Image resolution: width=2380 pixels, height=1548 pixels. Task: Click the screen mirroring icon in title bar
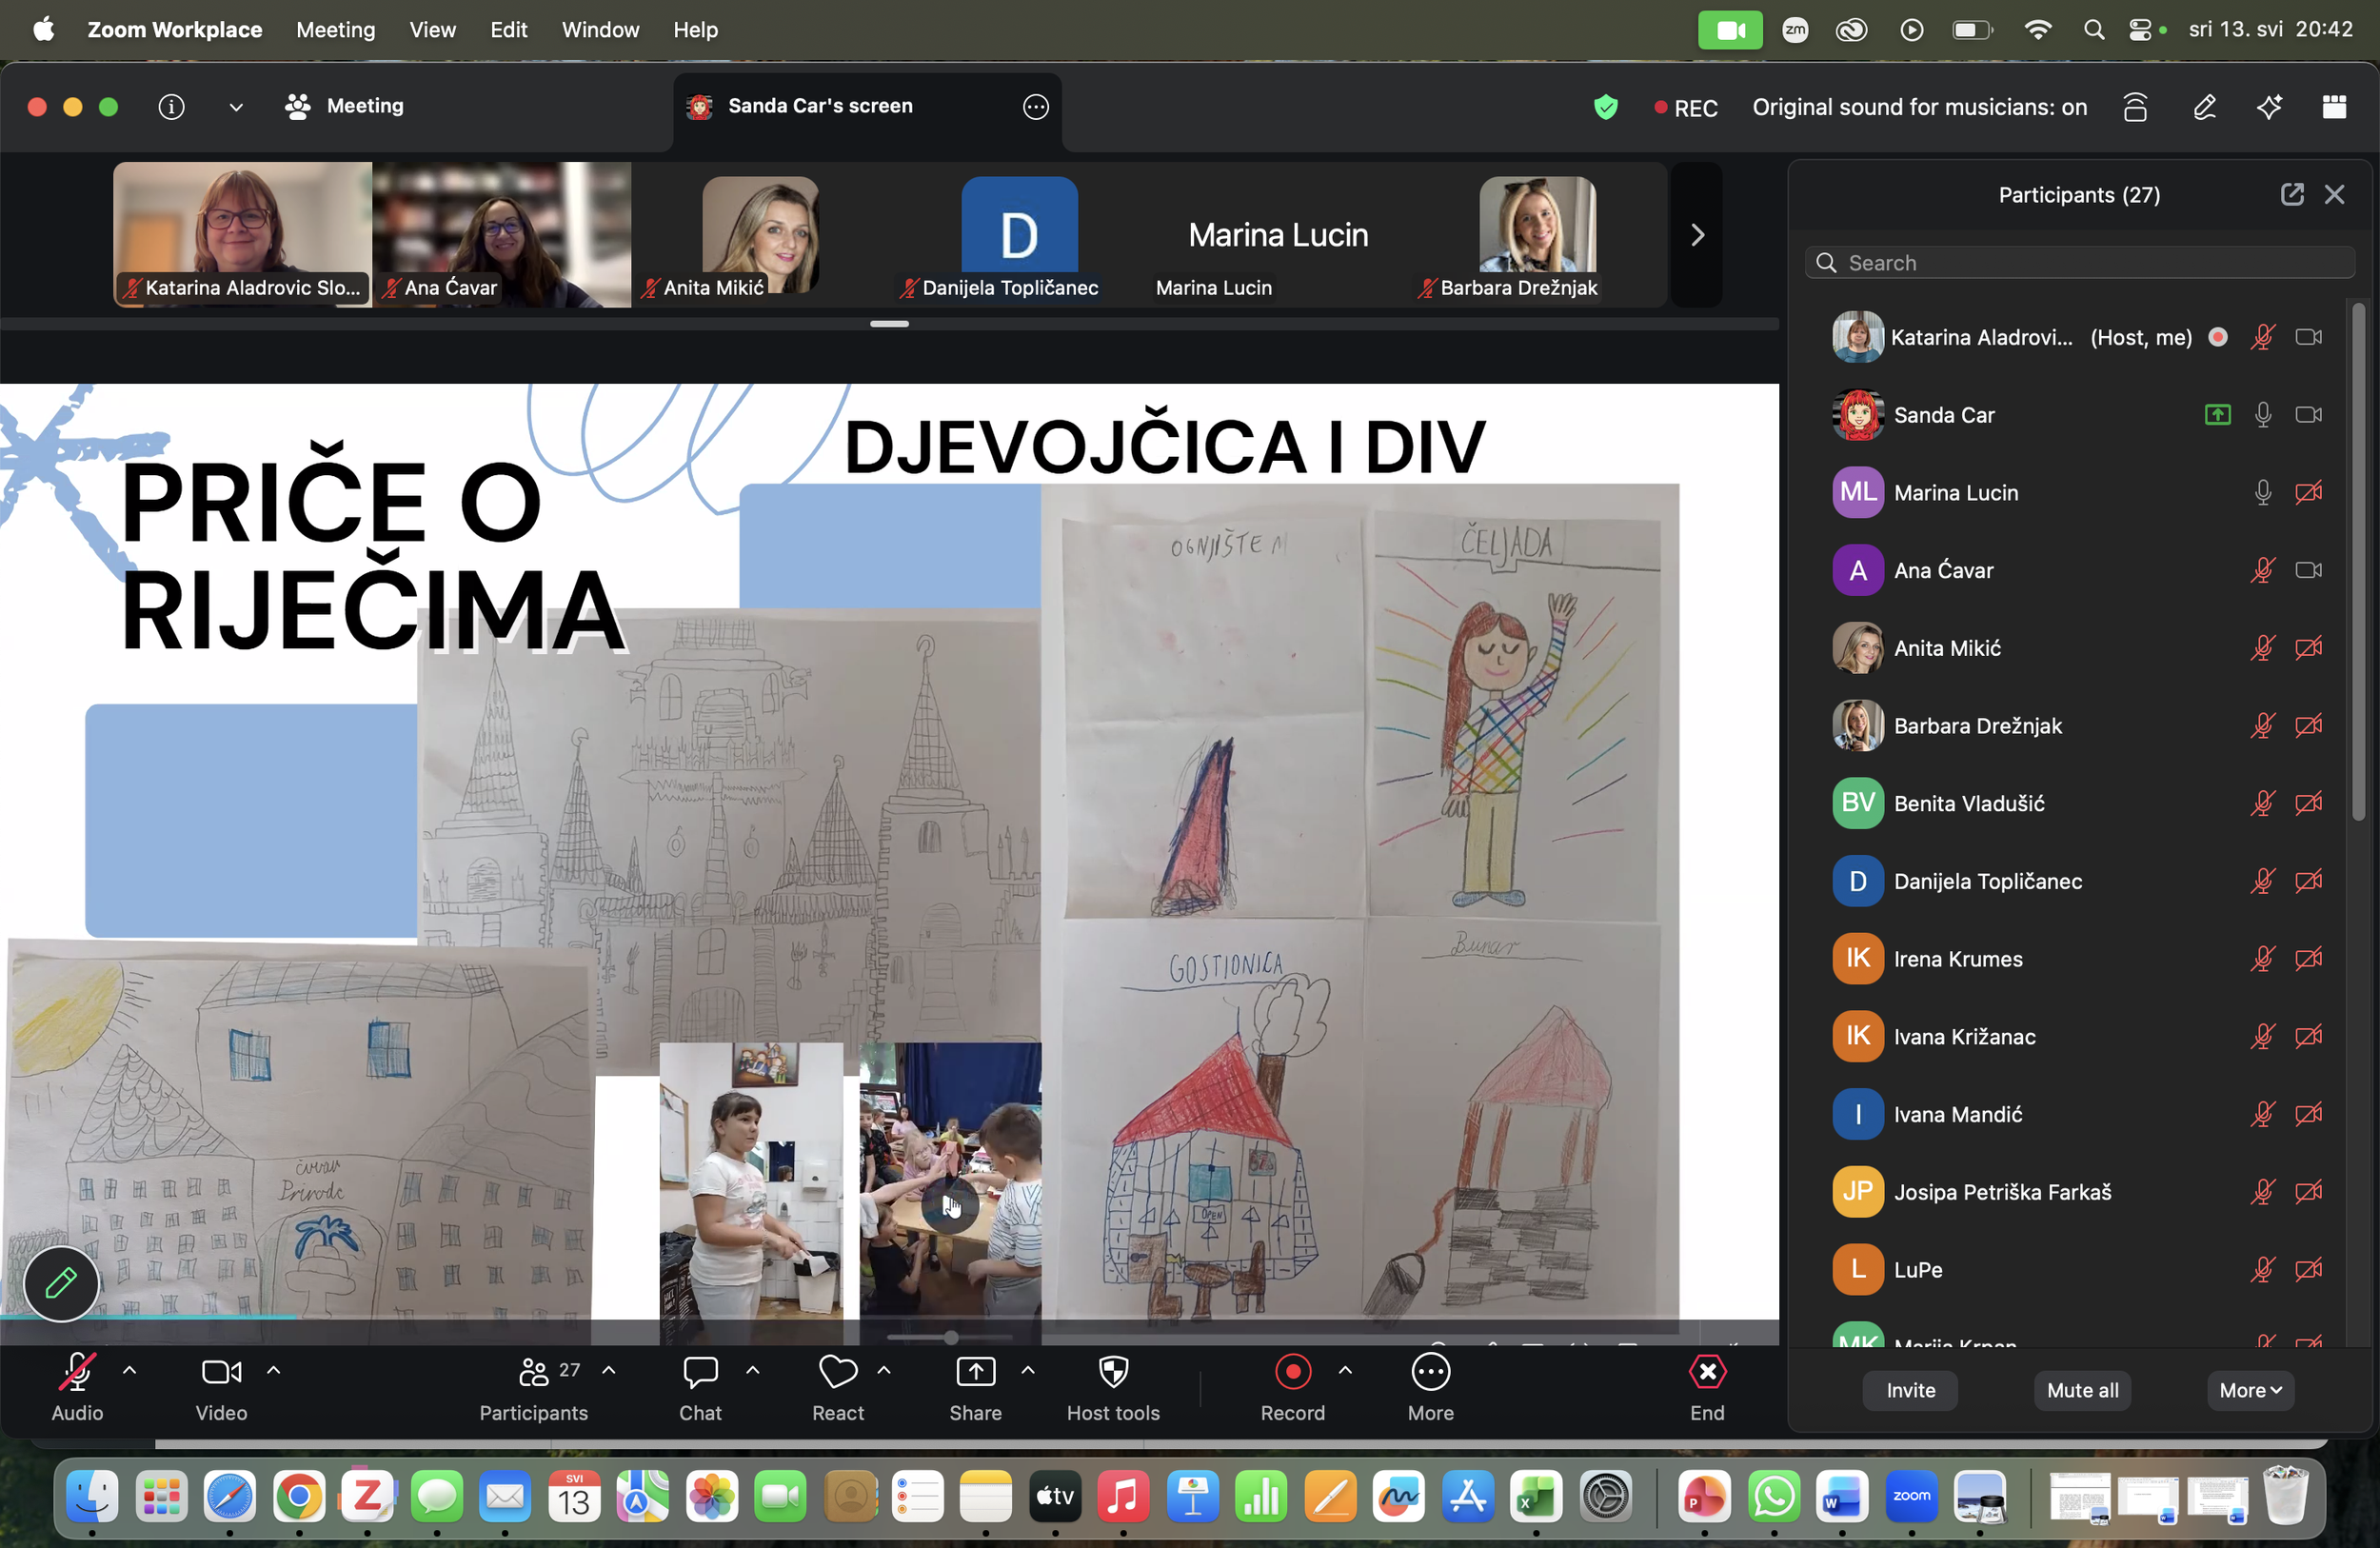[2135, 107]
